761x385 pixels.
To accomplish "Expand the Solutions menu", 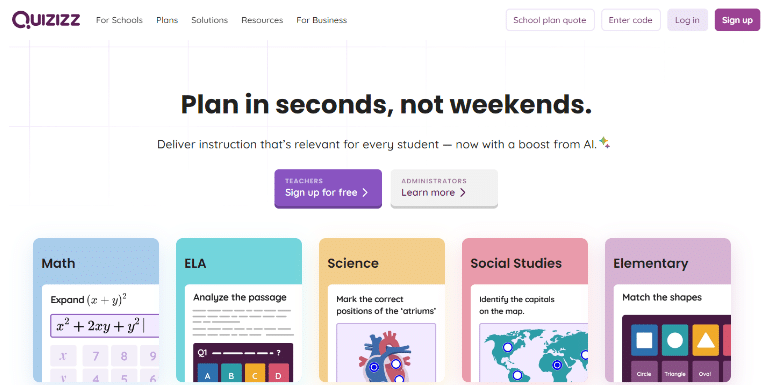I will [209, 20].
